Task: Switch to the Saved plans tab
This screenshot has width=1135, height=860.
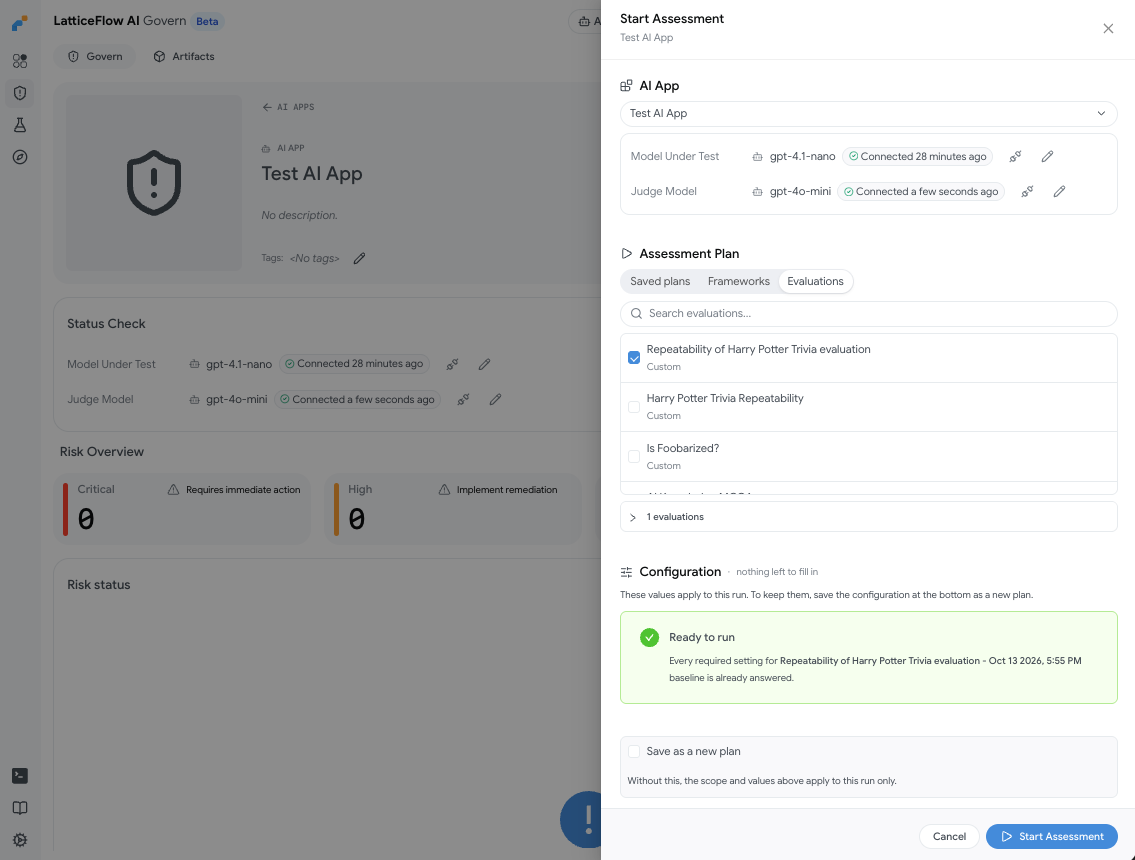Action: coord(660,282)
